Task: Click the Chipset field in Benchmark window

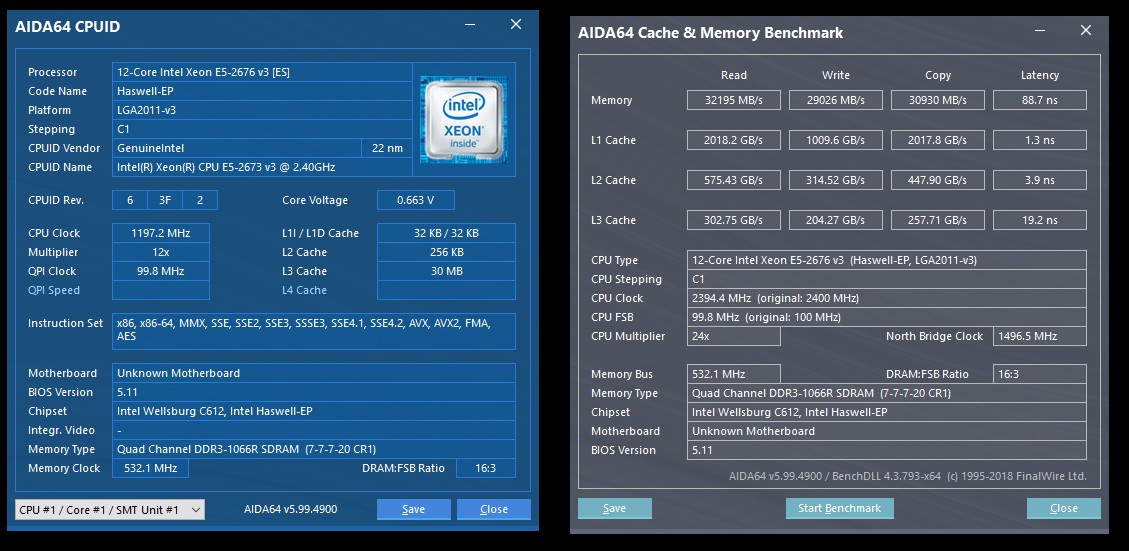Action: (886, 412)
